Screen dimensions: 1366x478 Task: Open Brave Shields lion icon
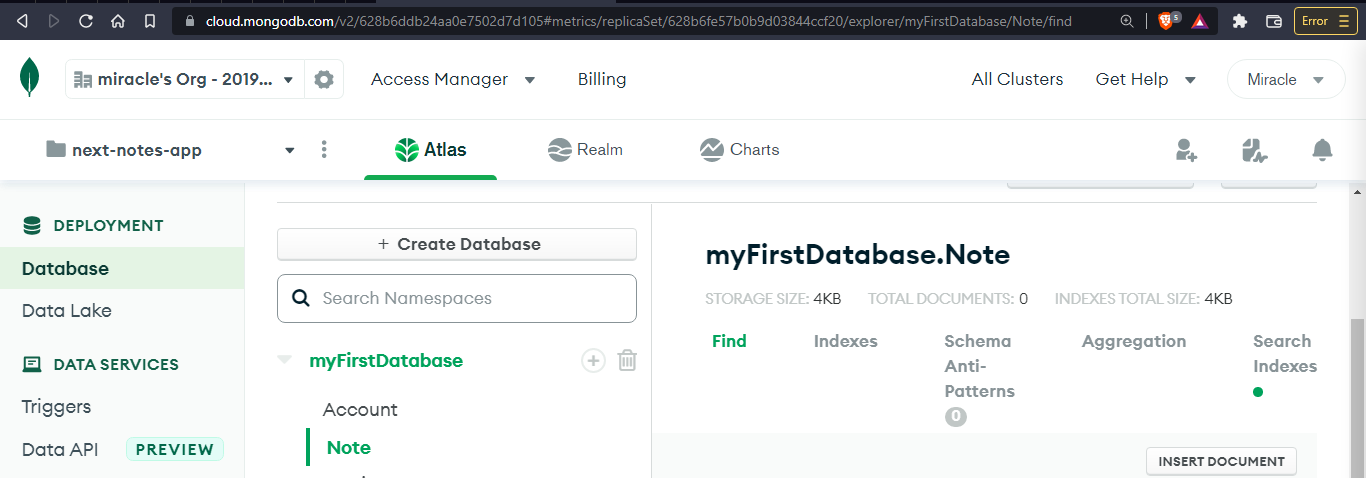click(1168, 20)
